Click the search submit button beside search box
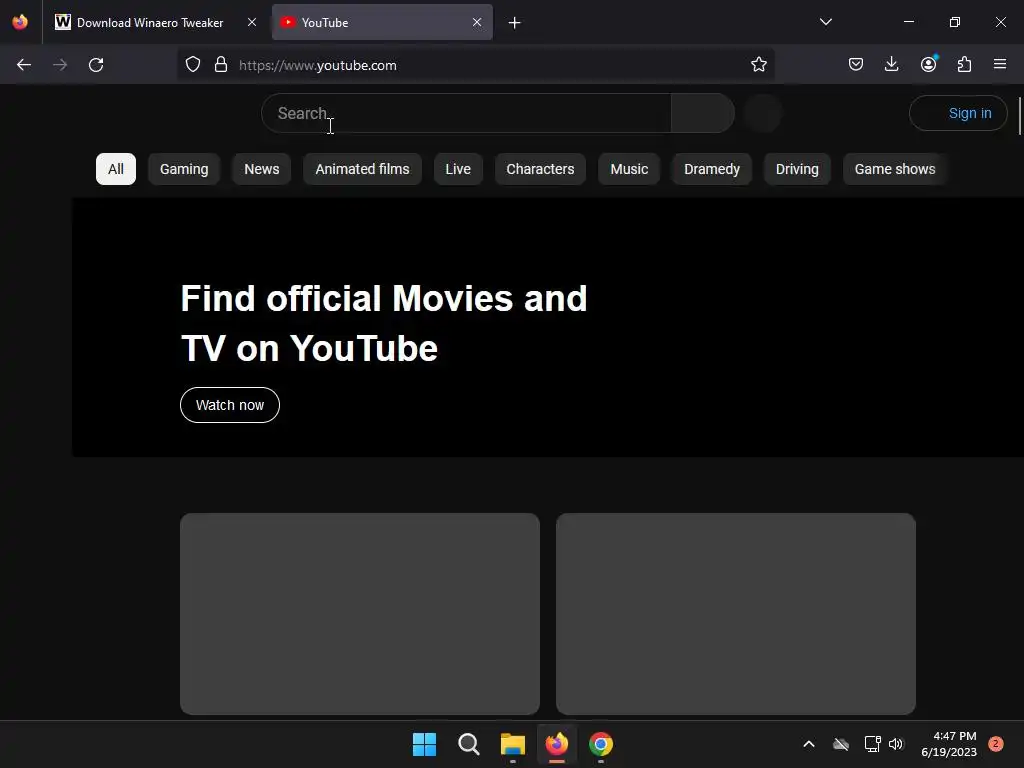Viewport: 1024px width, 768px height. (x=703, y=113)
